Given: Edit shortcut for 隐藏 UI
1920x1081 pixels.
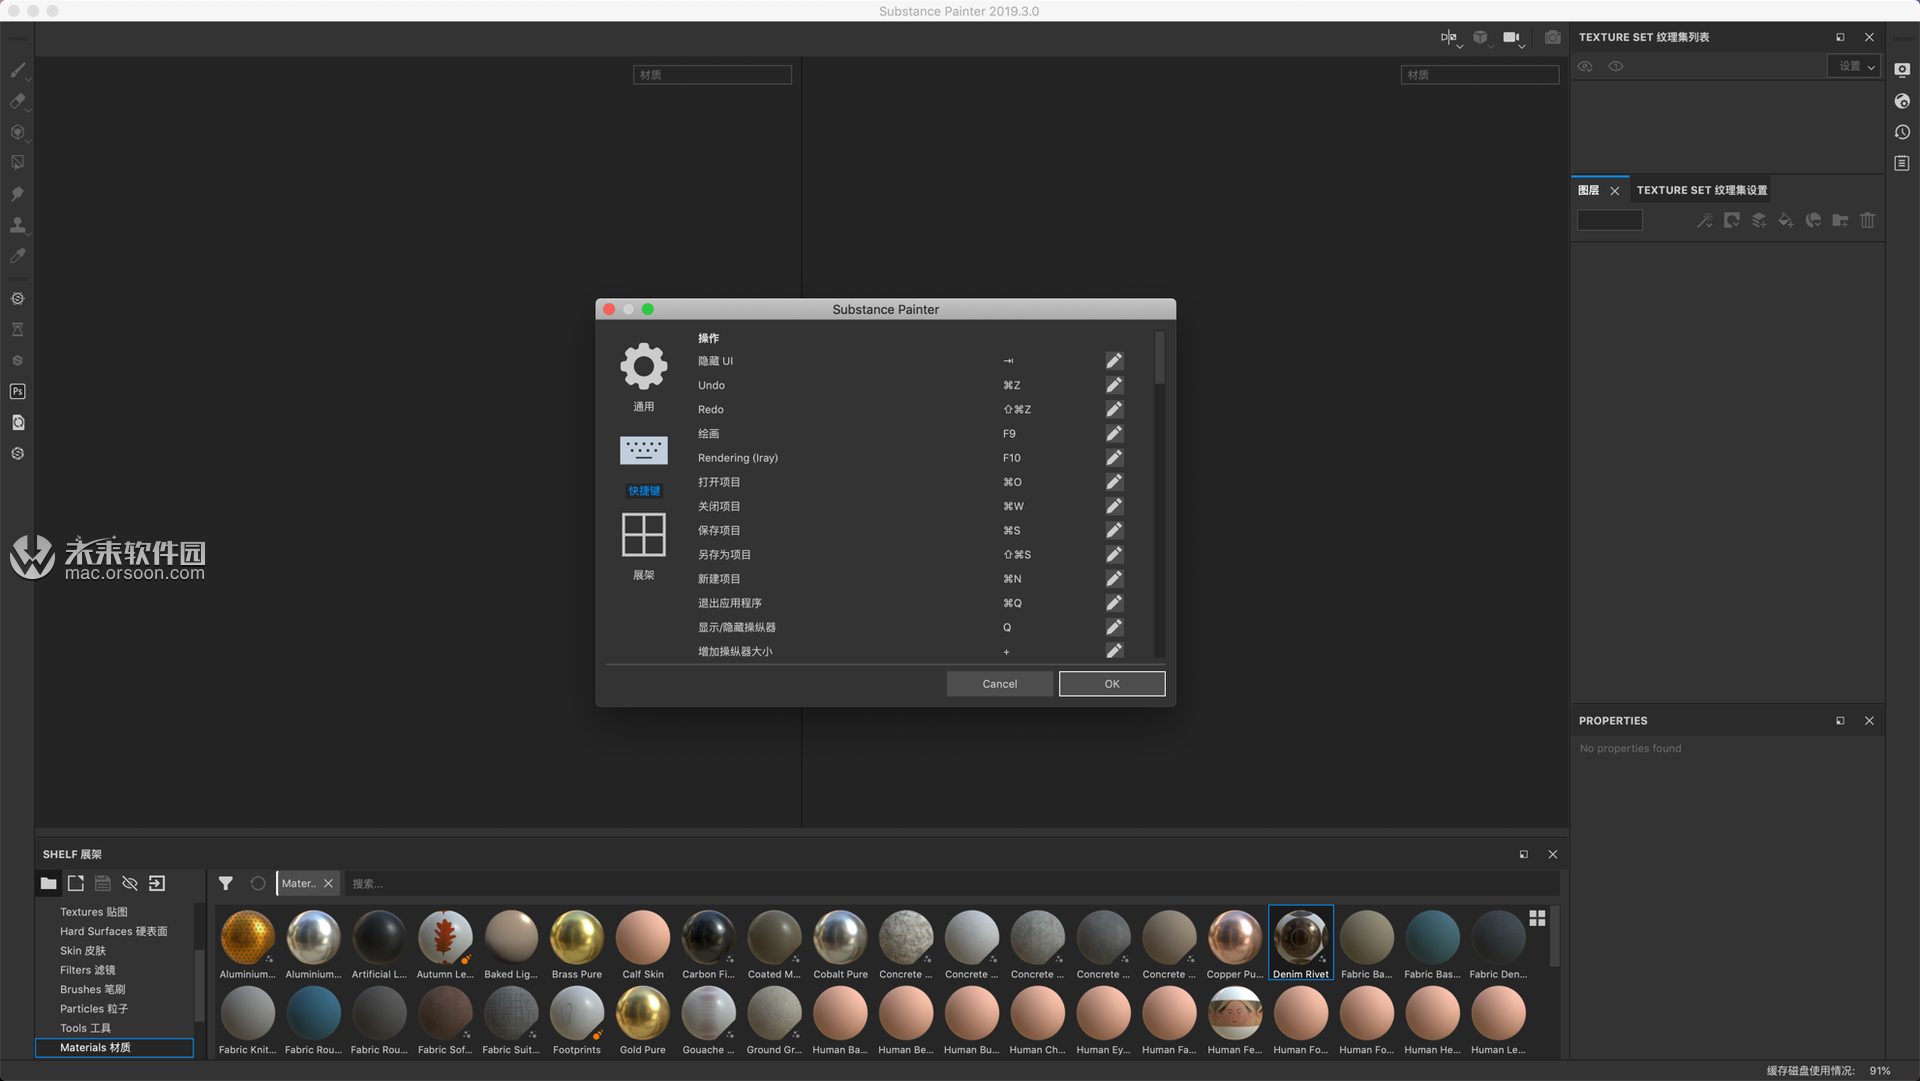Looking at the screenshot, I should tap(1114, 361).
